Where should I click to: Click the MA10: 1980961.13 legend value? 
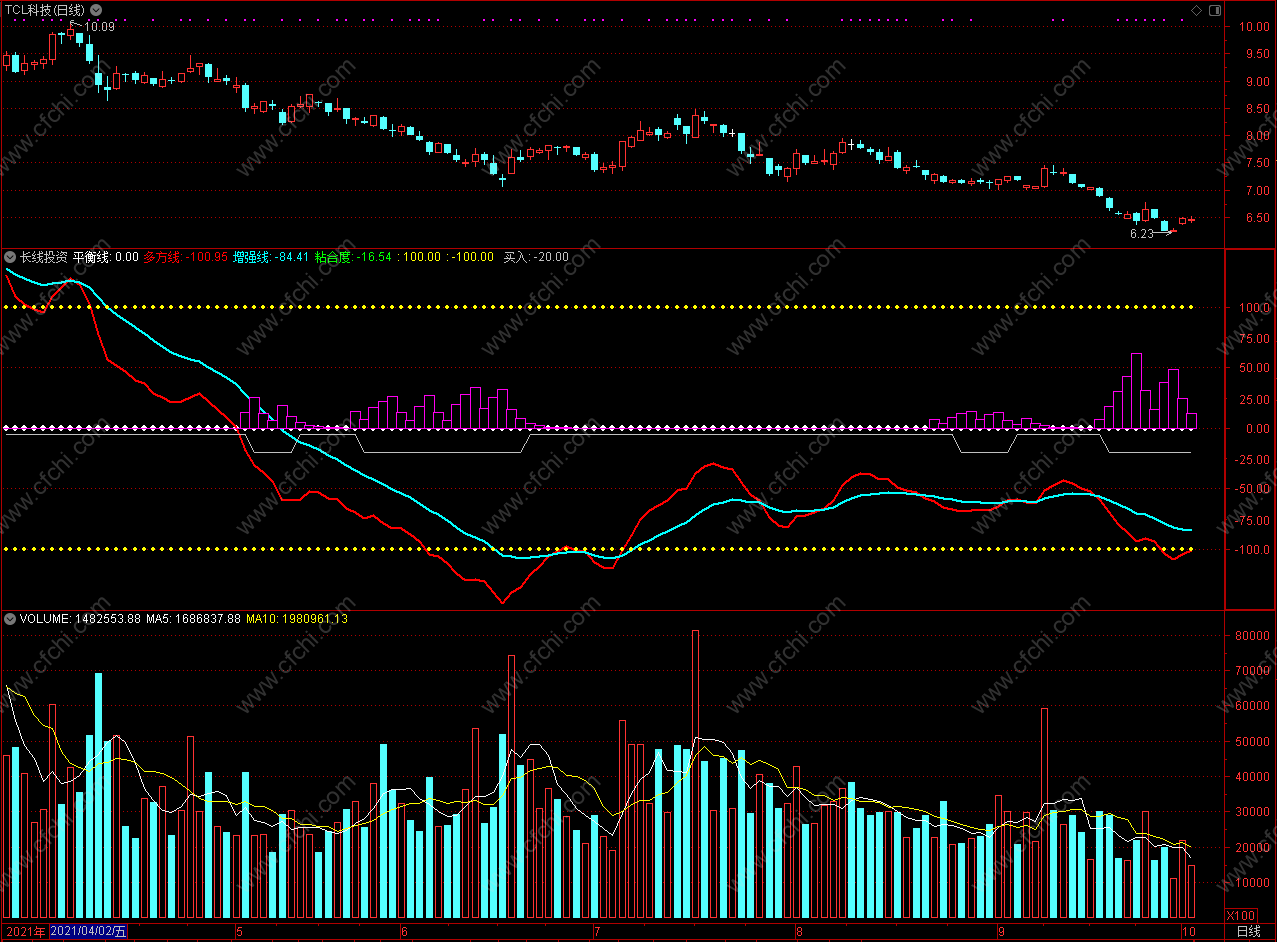pos(297,619)
